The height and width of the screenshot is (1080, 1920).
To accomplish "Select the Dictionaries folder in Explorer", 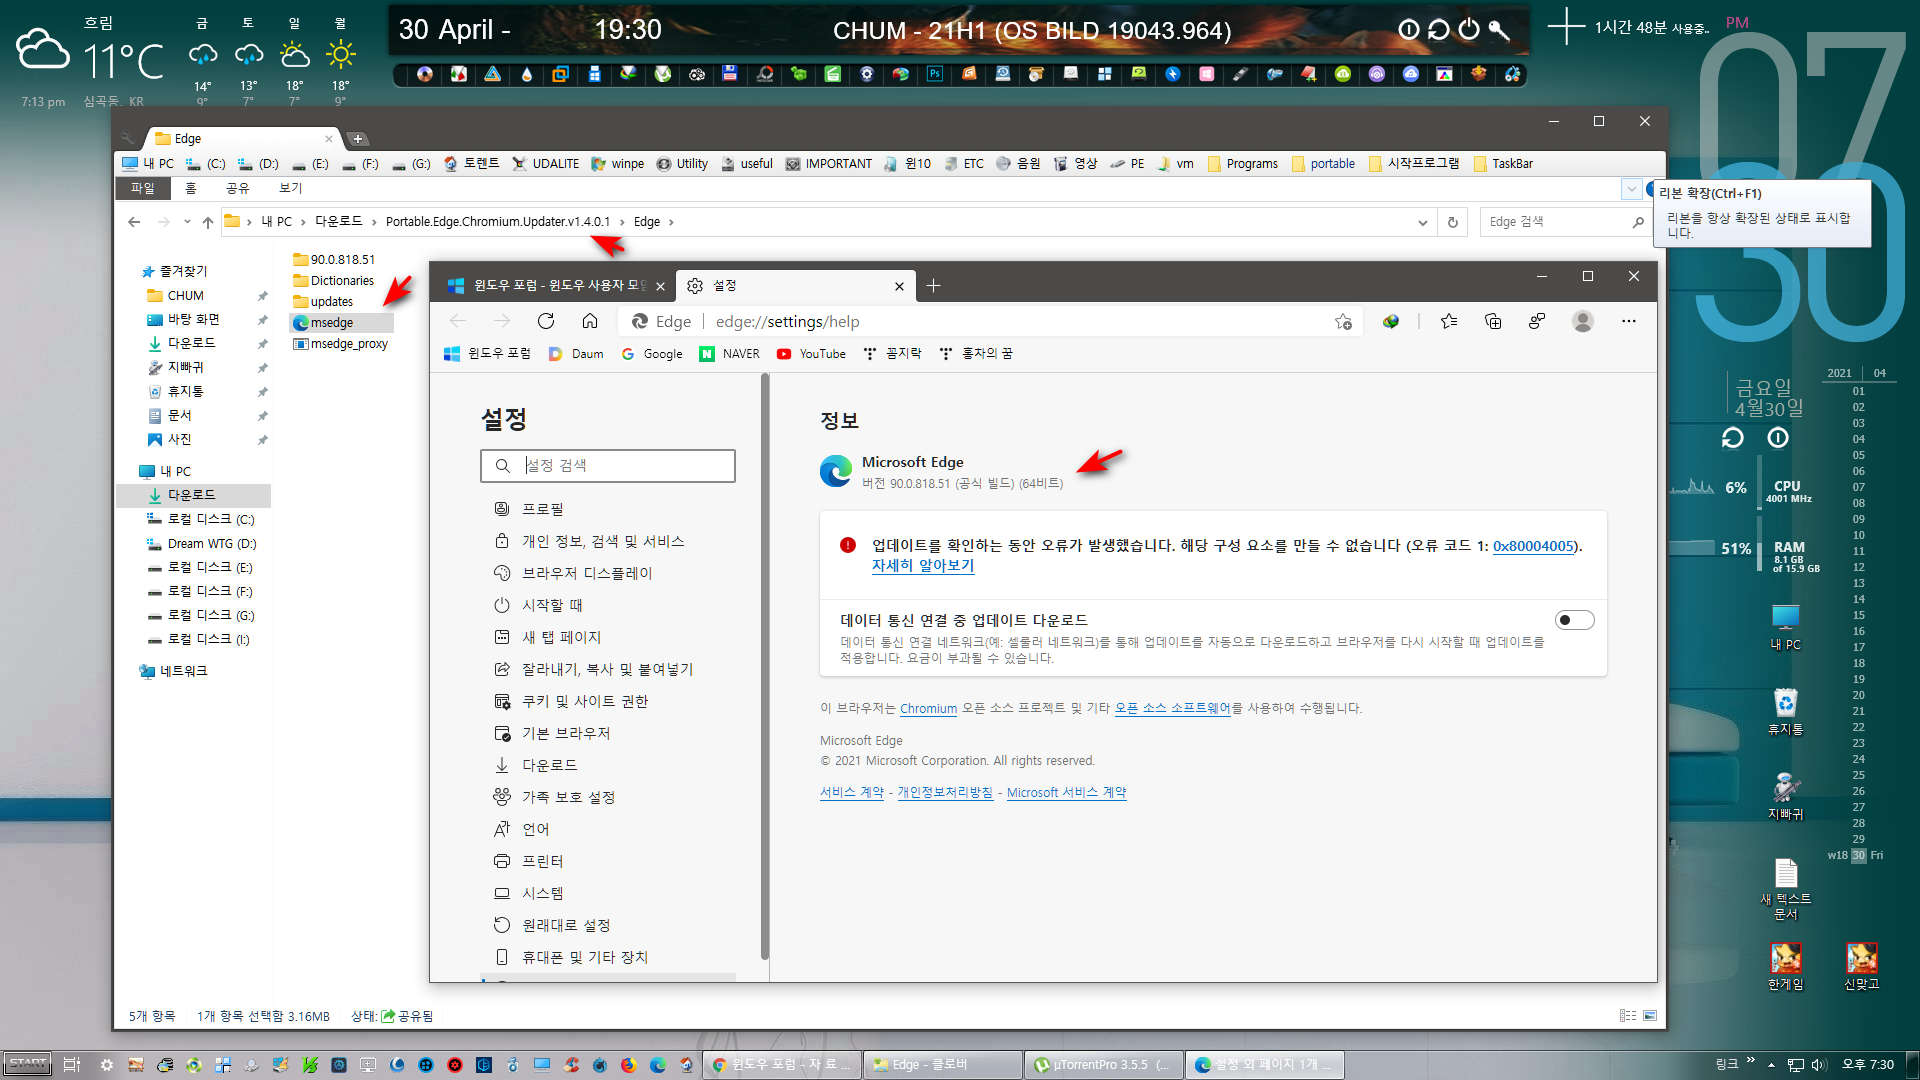I will pos(334,281).
